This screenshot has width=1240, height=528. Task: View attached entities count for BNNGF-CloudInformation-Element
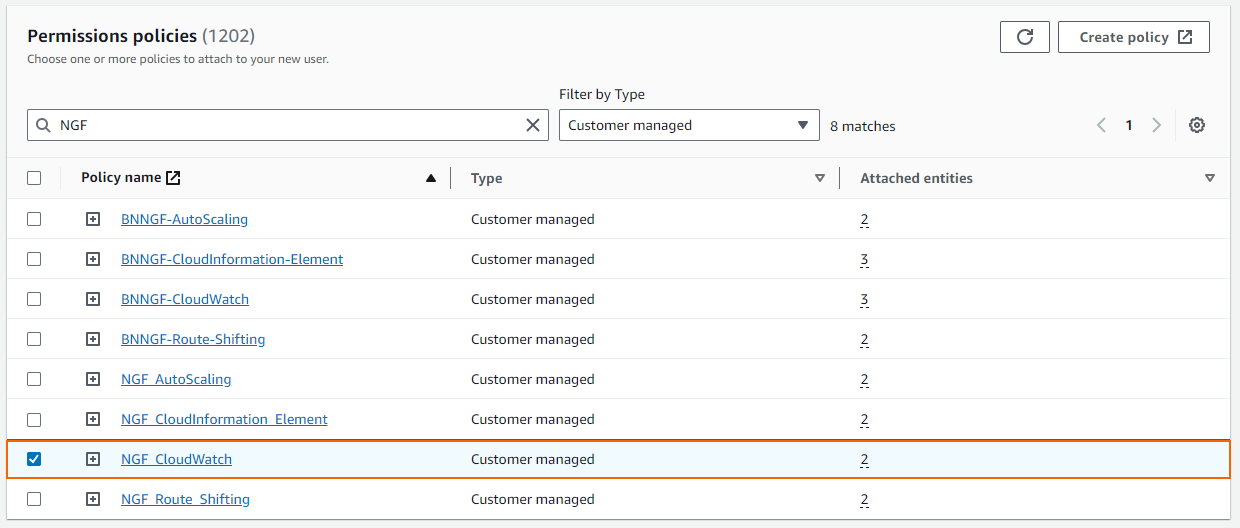click(864, 259)
